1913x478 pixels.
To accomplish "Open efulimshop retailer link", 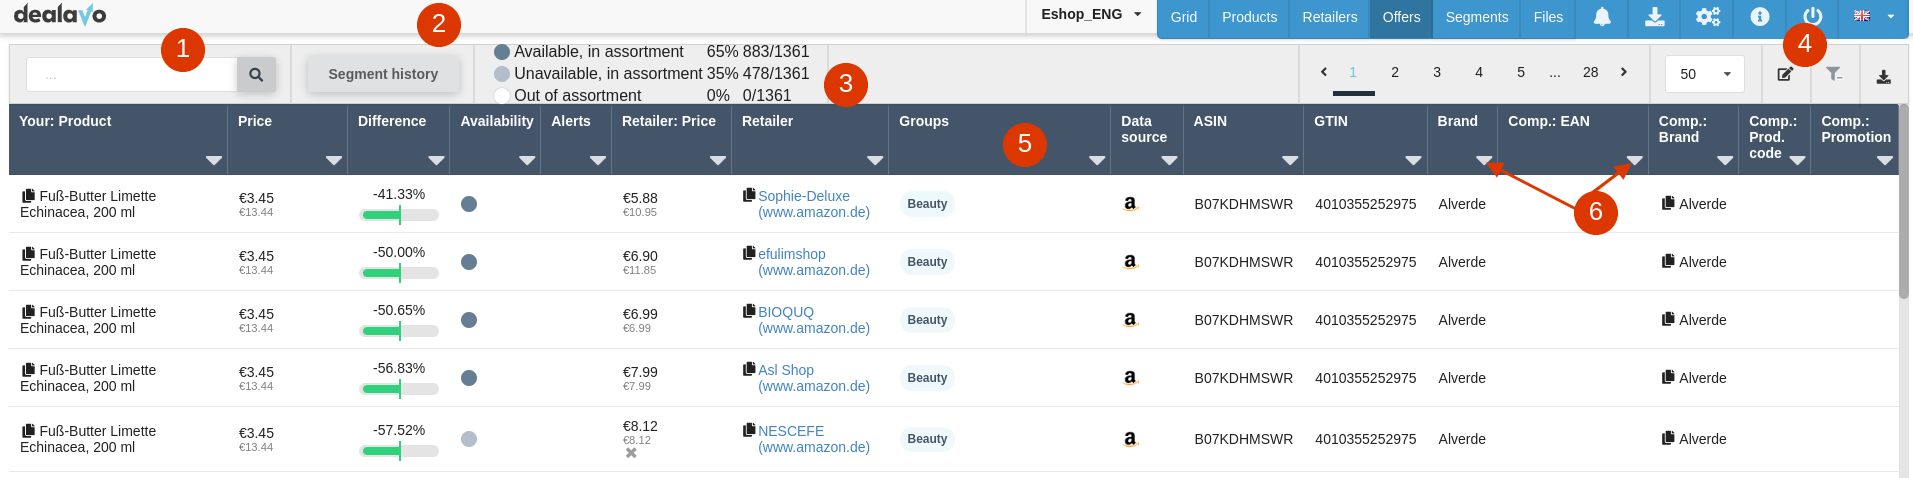I will tap(814, 262).
